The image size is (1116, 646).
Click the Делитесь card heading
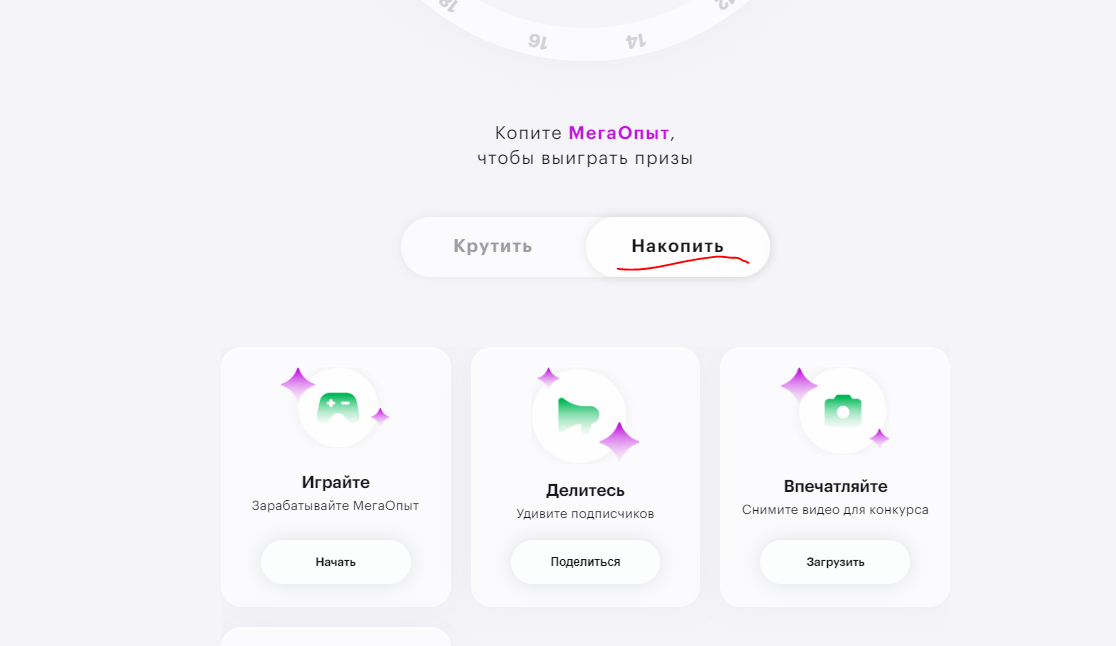pyautogui.click(x=585, y=490)
